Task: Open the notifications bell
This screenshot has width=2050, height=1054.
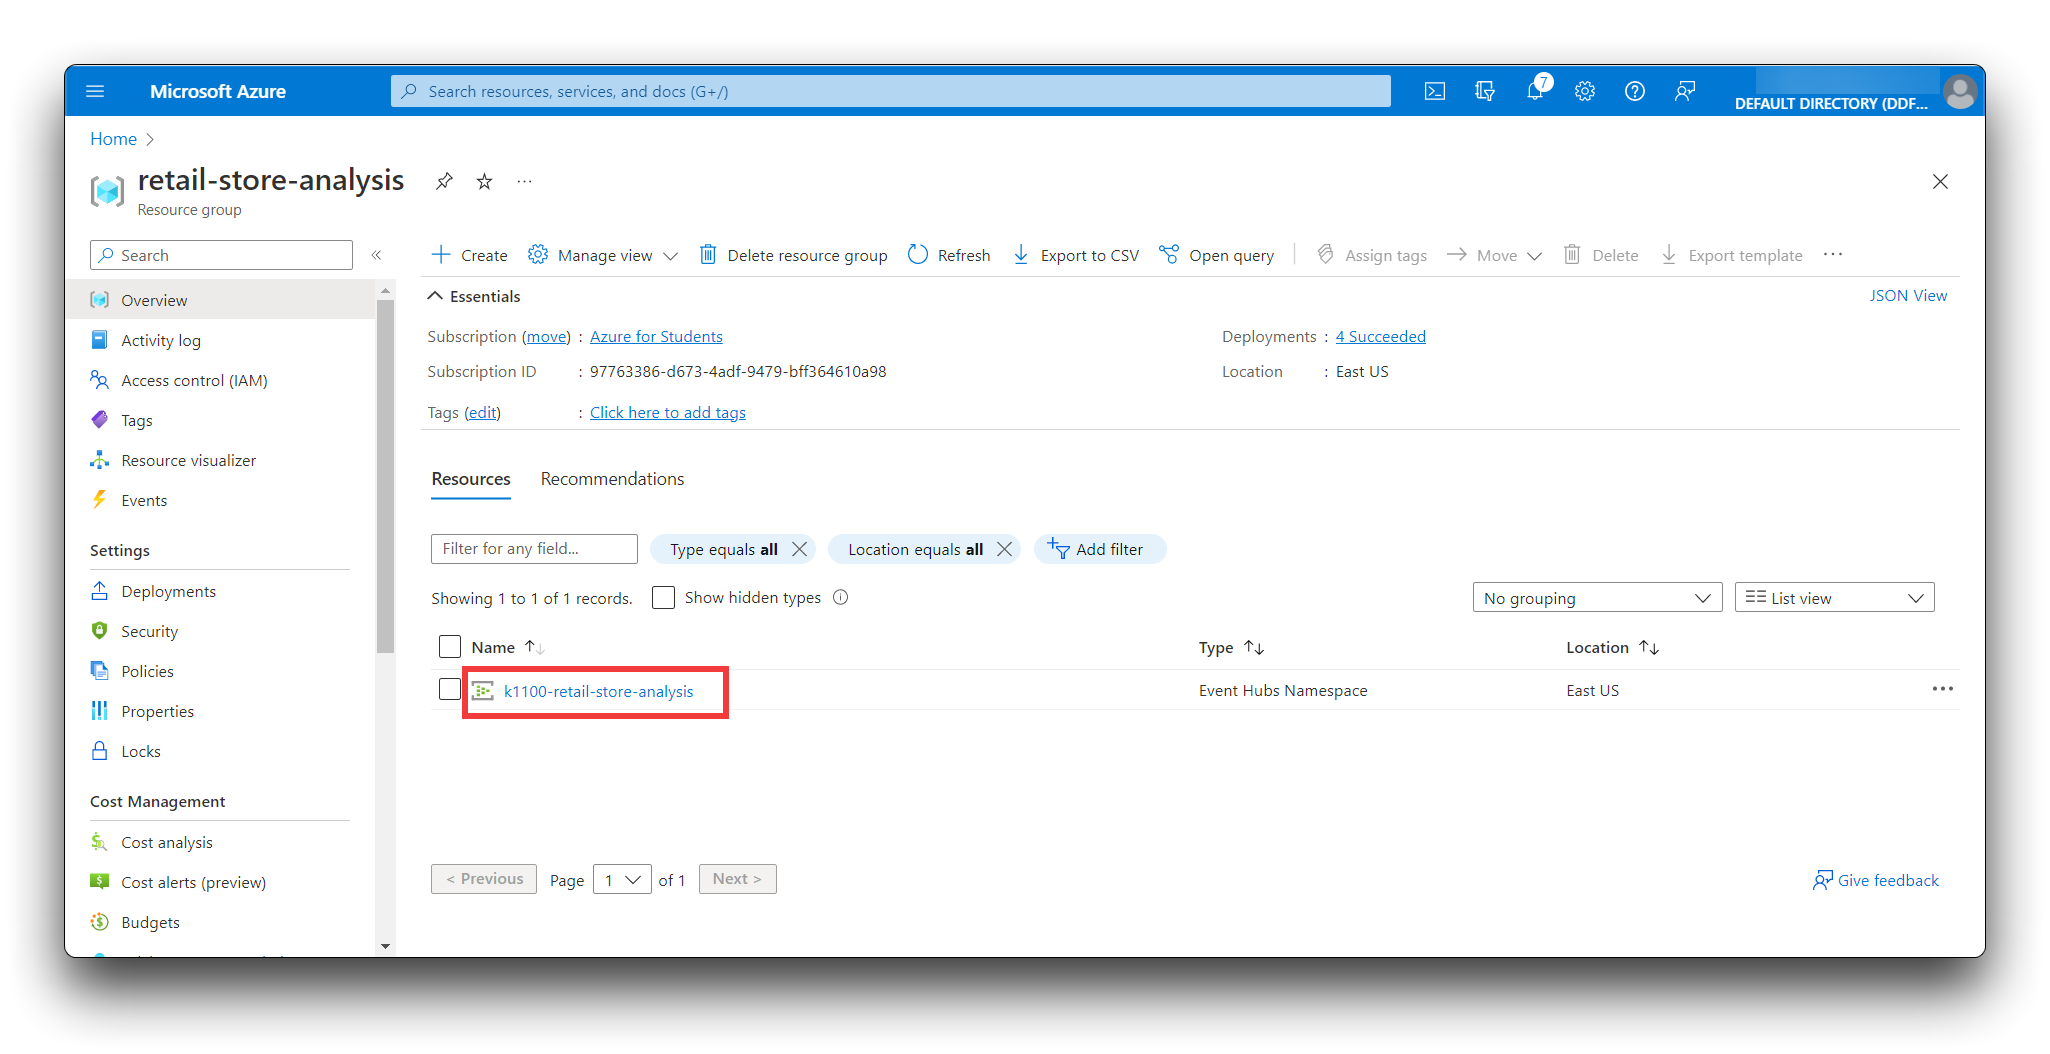Action: pos(1535,91)
